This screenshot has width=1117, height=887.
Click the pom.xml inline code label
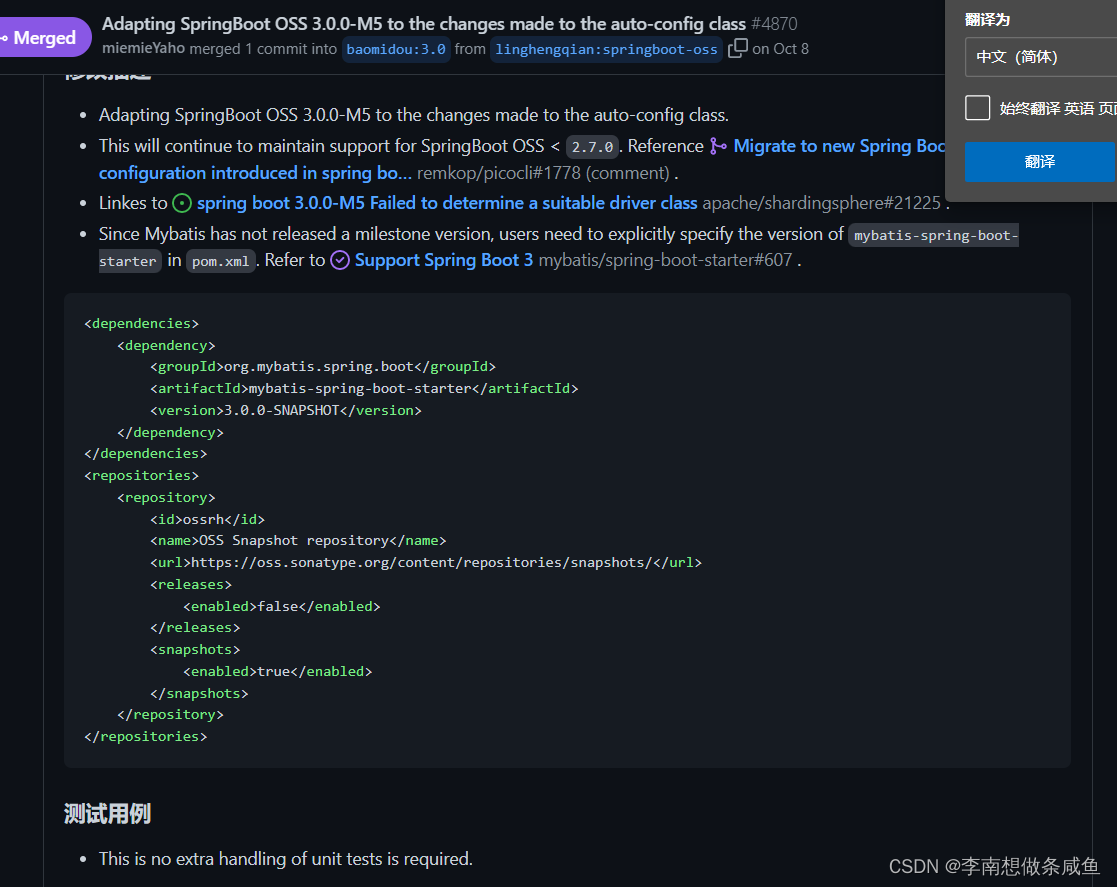coord(220,261)
